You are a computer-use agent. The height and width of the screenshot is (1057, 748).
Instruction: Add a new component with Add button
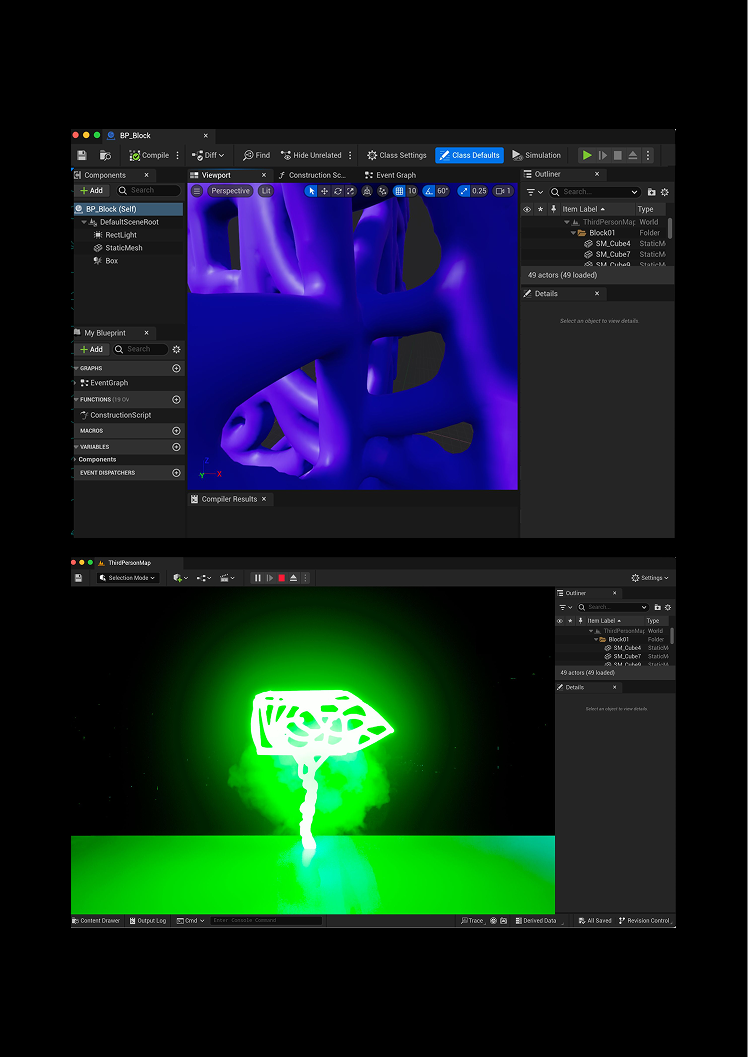coord(91,191)
